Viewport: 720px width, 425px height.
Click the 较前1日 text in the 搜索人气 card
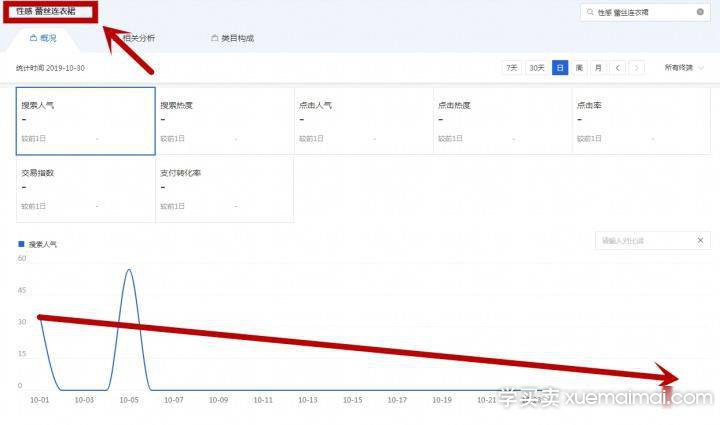(x=34, y=139)
